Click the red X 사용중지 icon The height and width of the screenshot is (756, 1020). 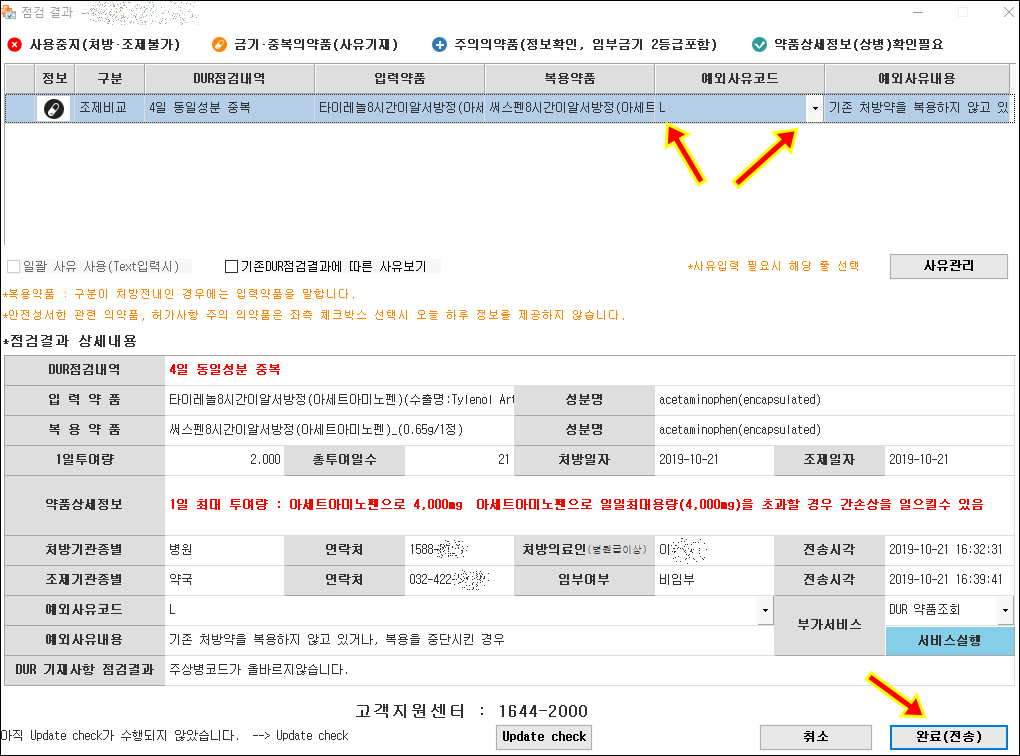14,44
